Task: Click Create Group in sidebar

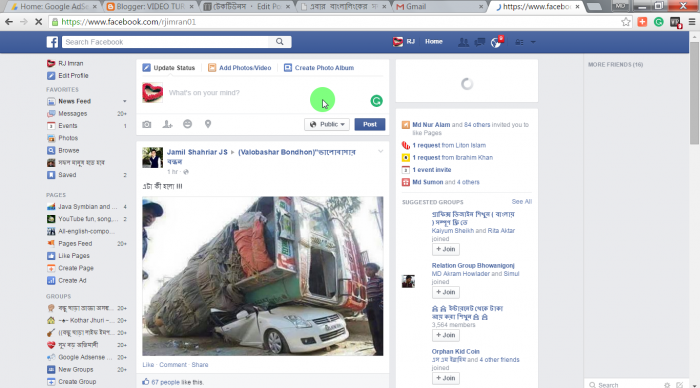Action: (77, 382)
